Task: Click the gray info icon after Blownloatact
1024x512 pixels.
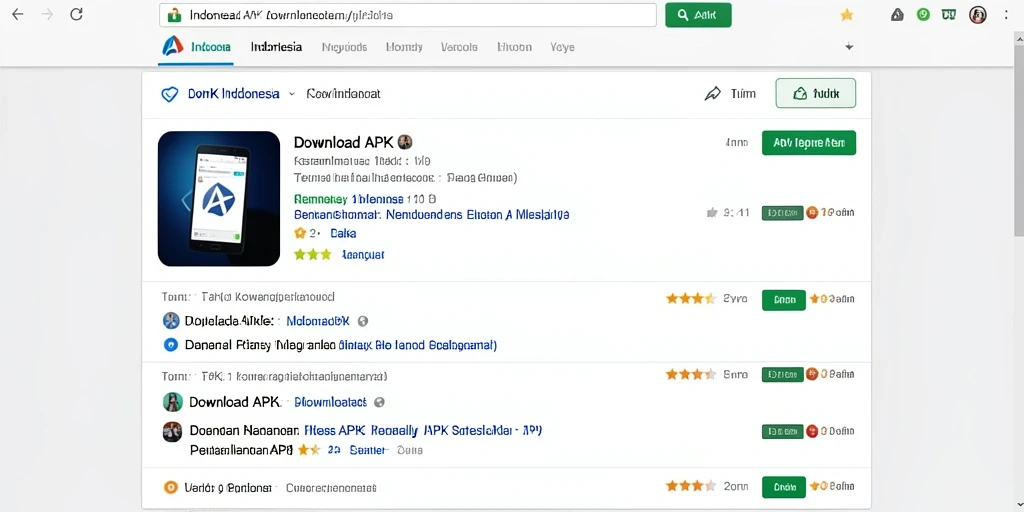Action: [379, 402]
